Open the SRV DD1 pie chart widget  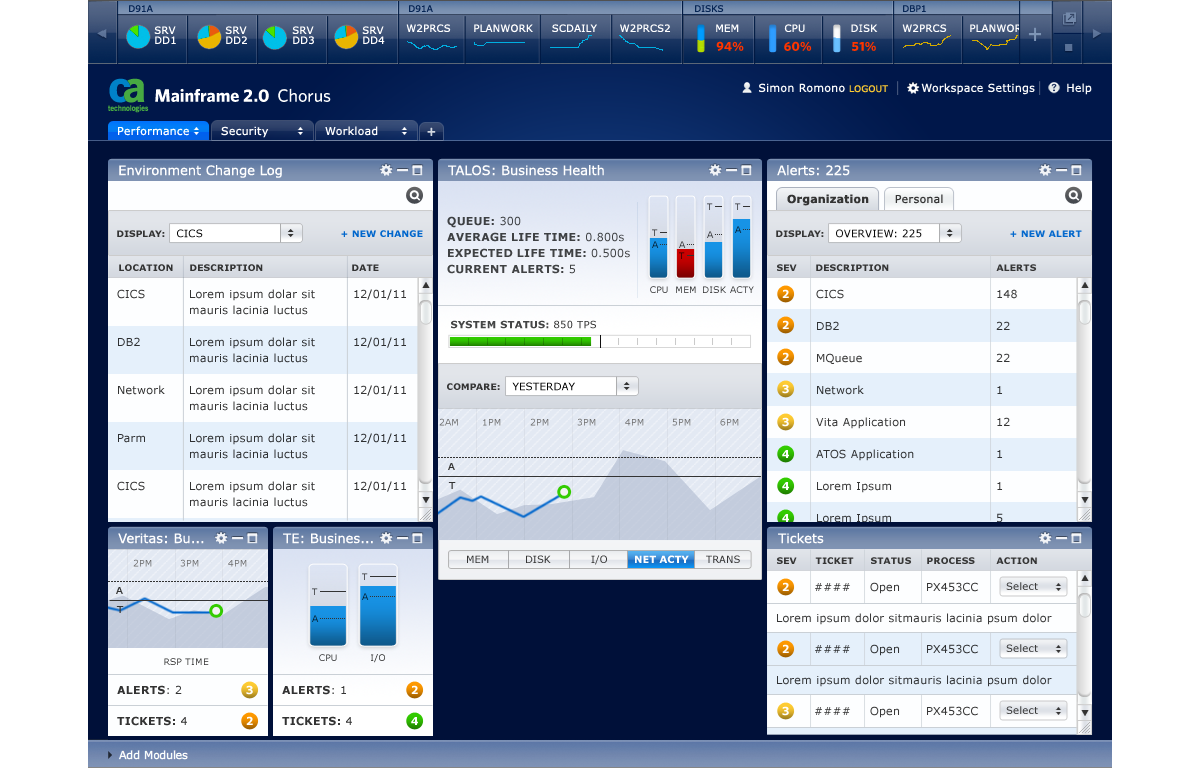152,37
